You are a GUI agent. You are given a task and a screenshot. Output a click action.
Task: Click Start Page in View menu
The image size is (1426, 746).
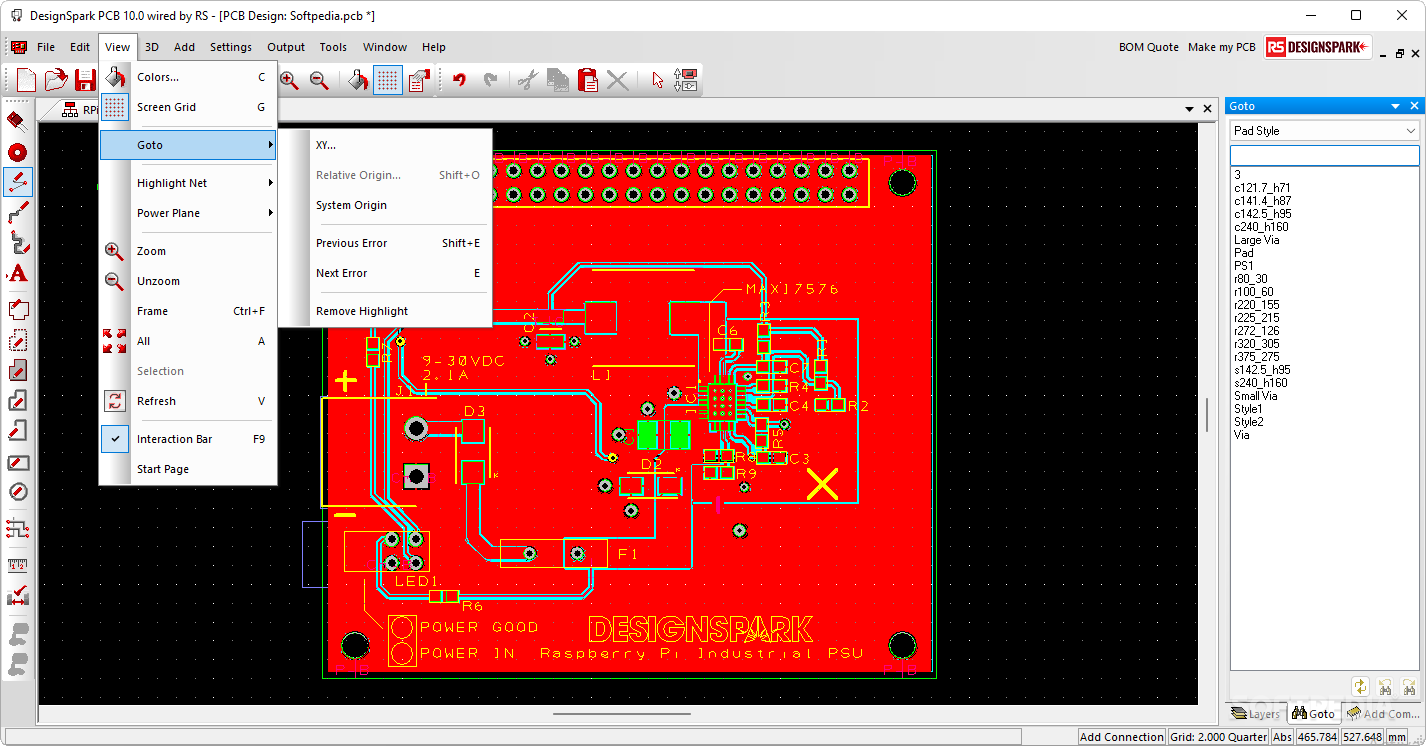click(188, 469)
